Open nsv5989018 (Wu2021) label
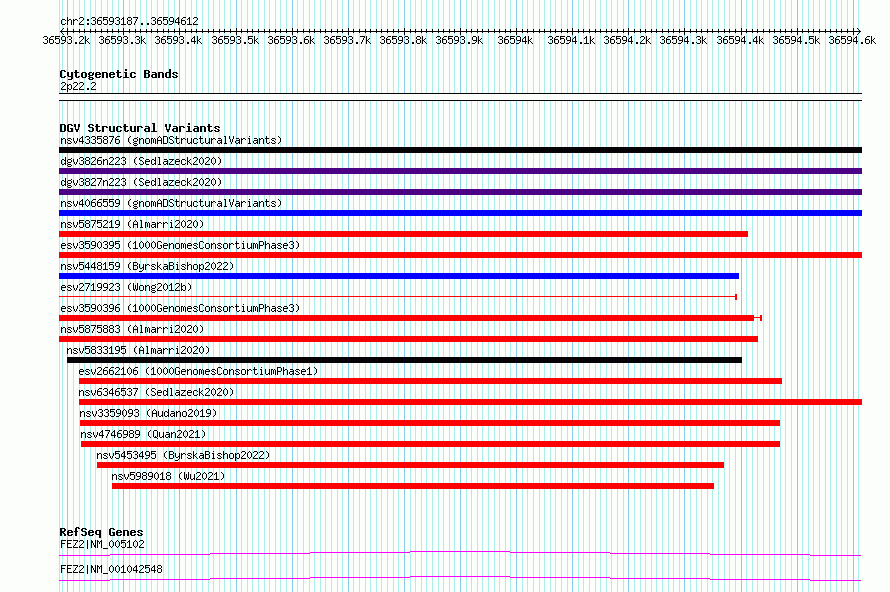The width and height of the screenshot is (890, 592). [x=168, y=476]
